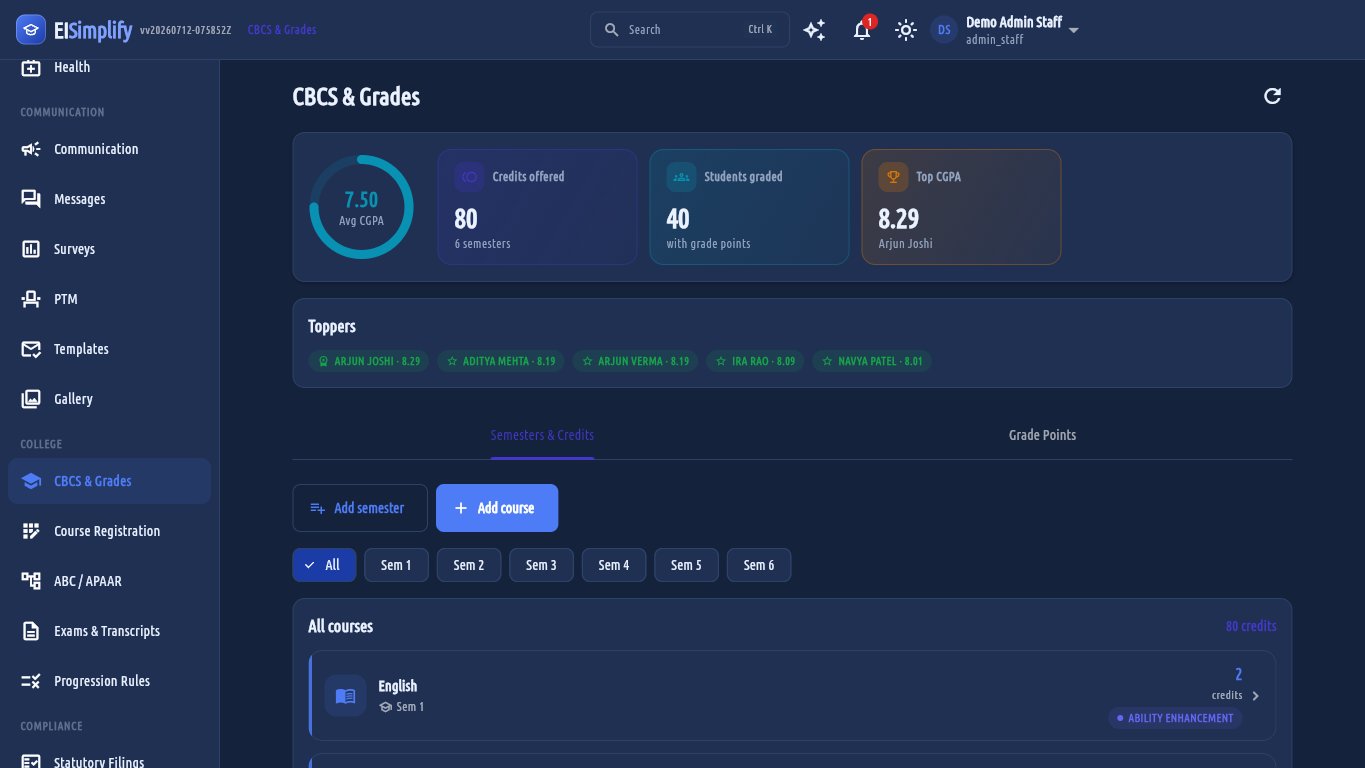Click the picture icon beside Gallery

click(31, 399)
